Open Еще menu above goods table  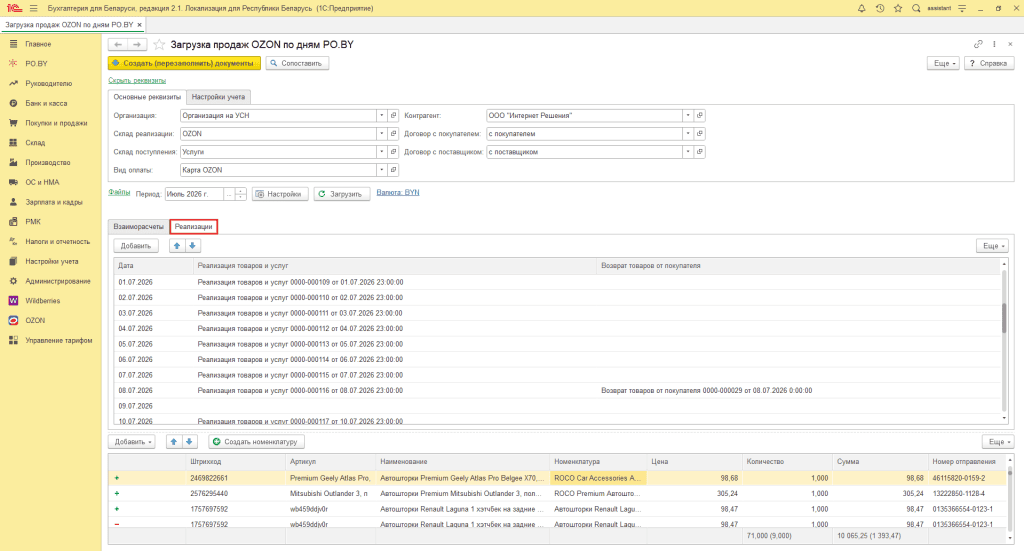[998, 442]
